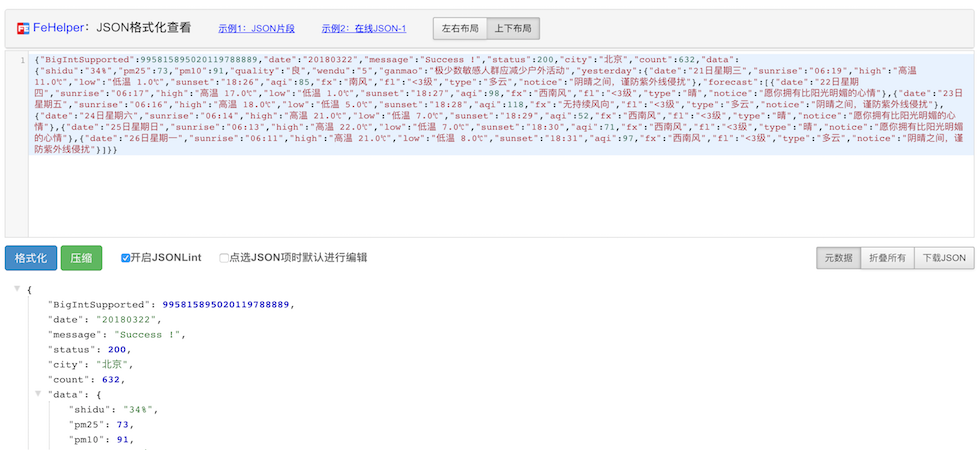Click the "message" value Success !
980x450 pixels.
tap(149, 334)
